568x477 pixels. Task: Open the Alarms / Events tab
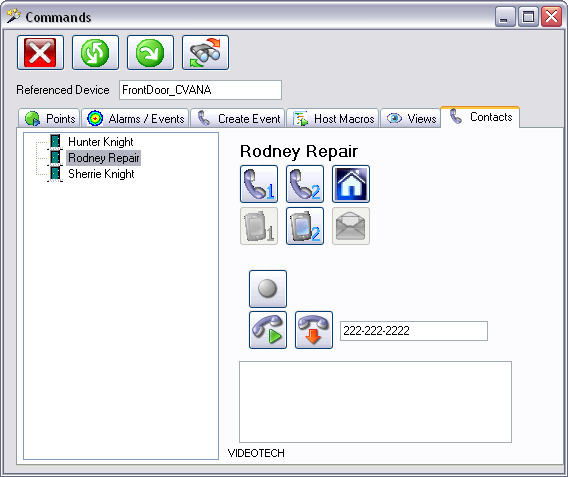(135, 118)
